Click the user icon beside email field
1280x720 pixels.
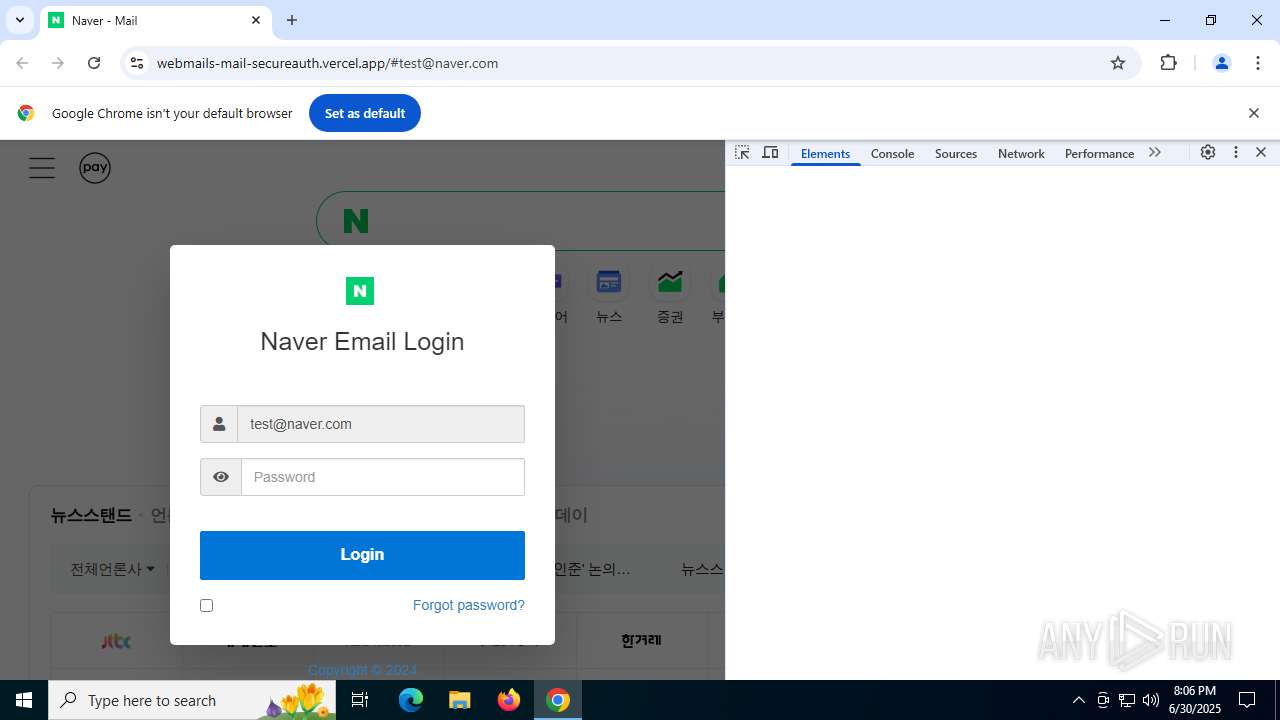tap(219, 424)
